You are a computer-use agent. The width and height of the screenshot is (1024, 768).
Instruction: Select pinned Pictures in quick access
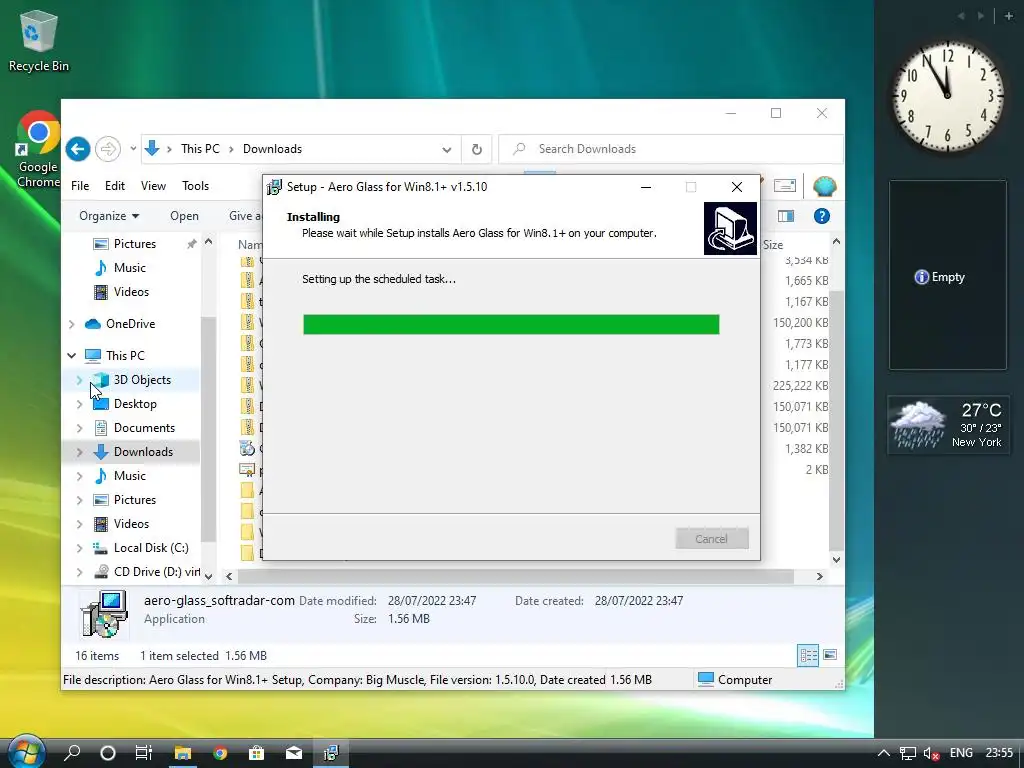(x=135, y=244)
